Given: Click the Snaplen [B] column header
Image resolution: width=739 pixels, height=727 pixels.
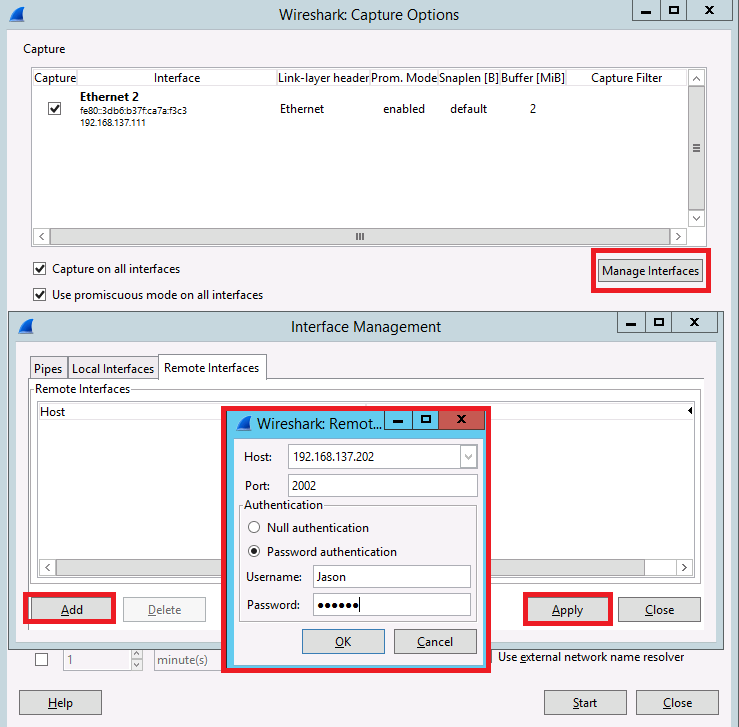Looking at the screenshot, I should (x=468, y=78).
